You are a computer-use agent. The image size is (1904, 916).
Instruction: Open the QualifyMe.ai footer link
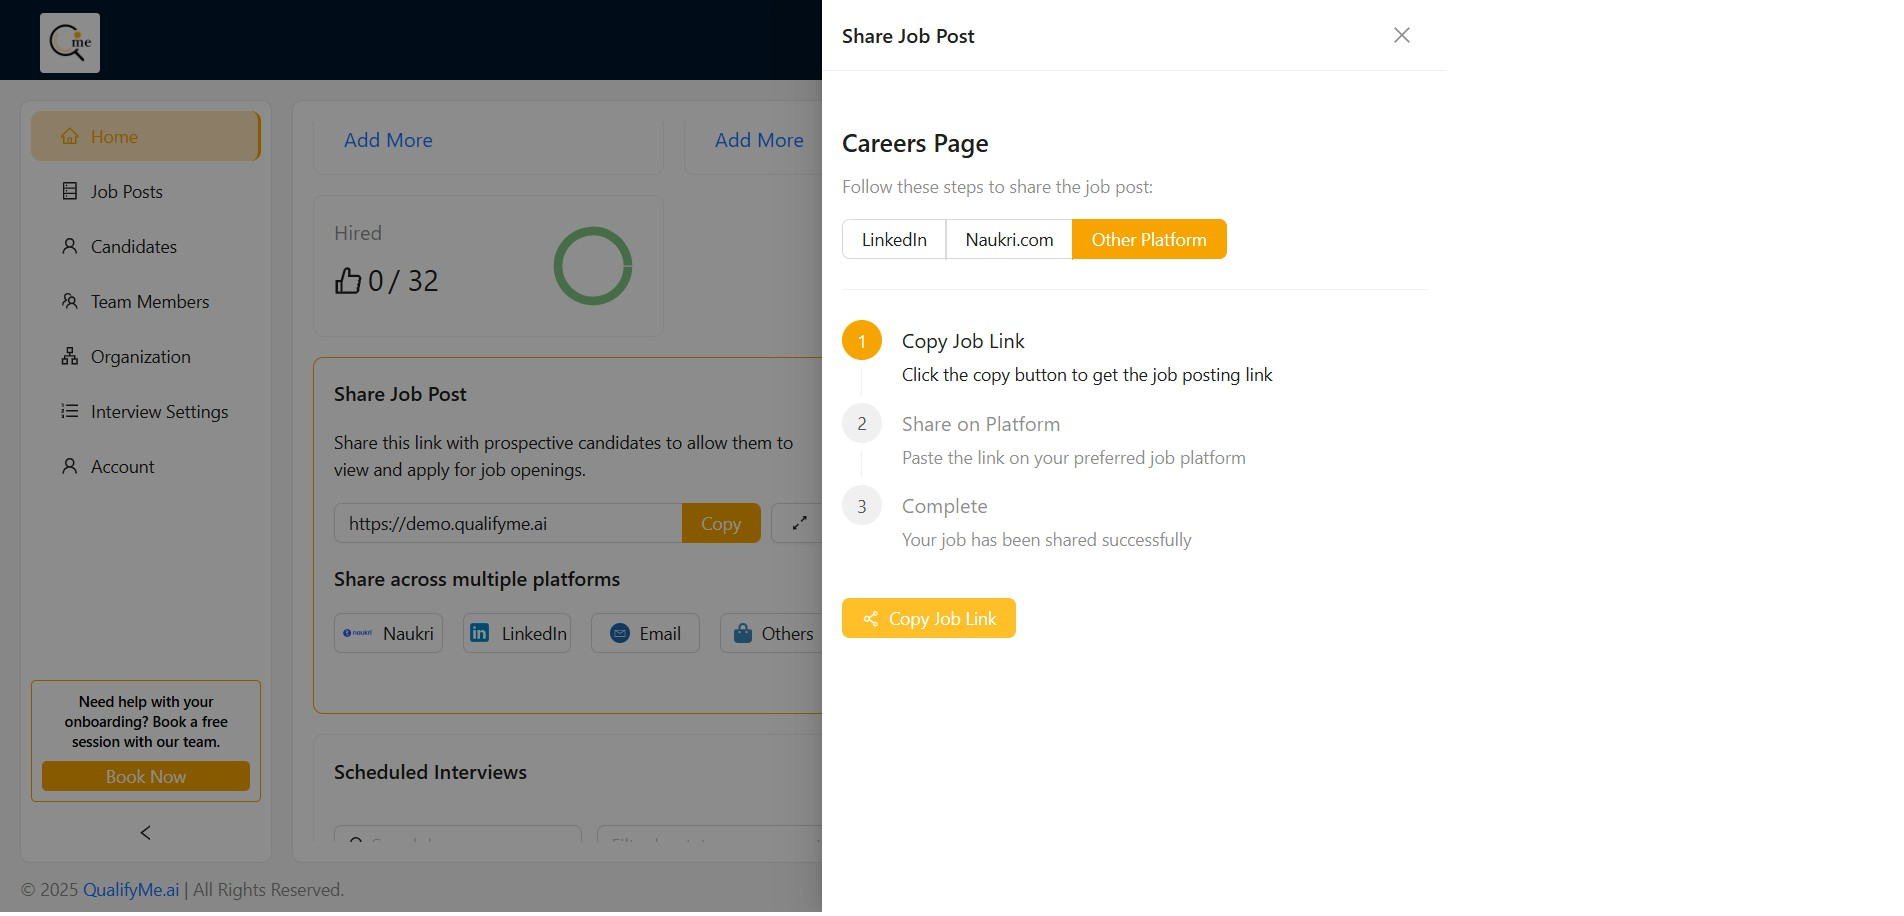[131, 890]
